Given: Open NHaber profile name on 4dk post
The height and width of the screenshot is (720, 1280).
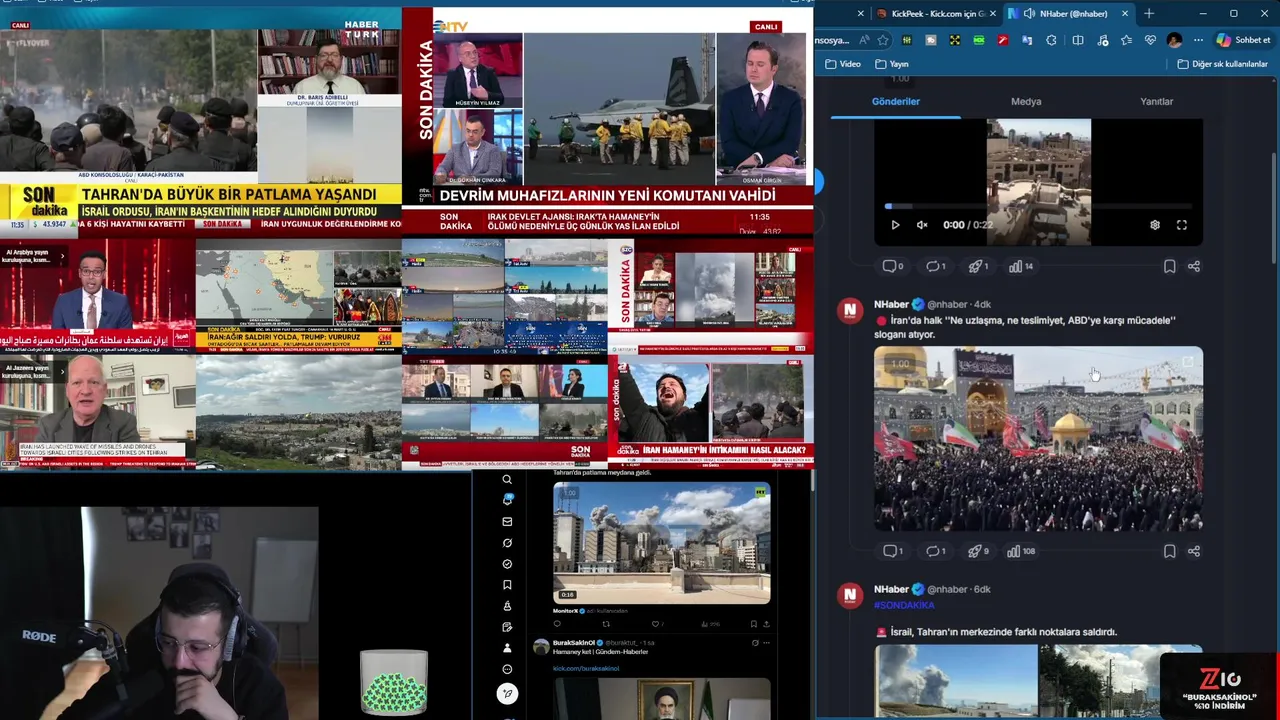Looking at the screenshot, I should coord(891,304).
